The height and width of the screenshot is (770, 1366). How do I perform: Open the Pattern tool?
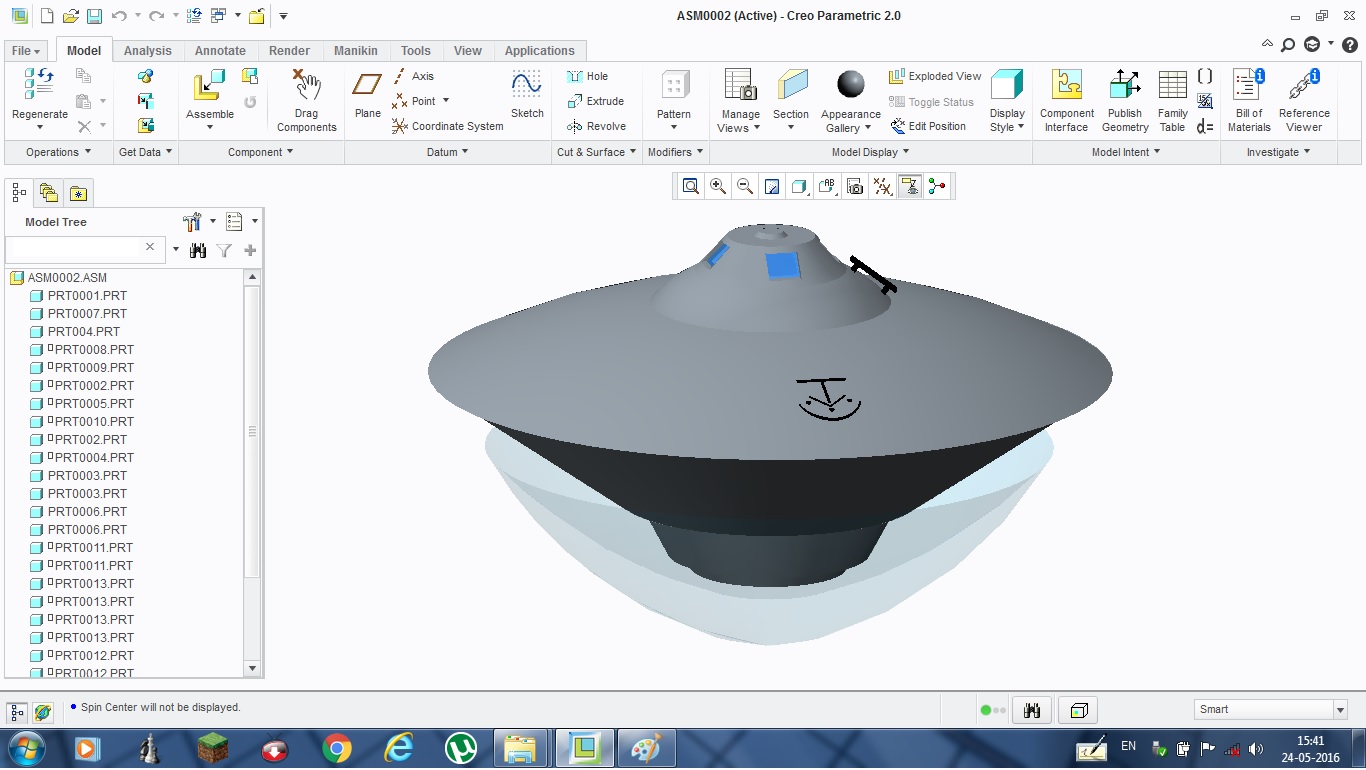click(x=674, y=100)
